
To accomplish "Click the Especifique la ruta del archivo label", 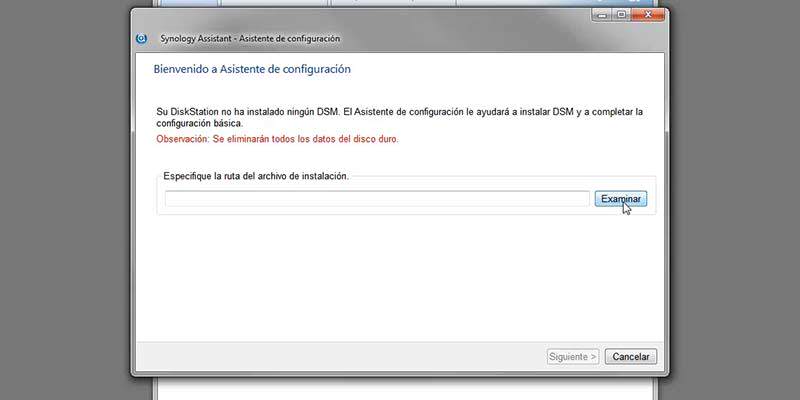I will click(256, 176).
